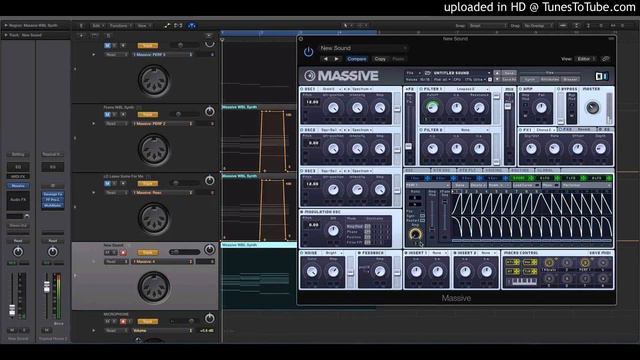Click the Save button in Massive header
The image size is (640, 360).
[509, 73]
